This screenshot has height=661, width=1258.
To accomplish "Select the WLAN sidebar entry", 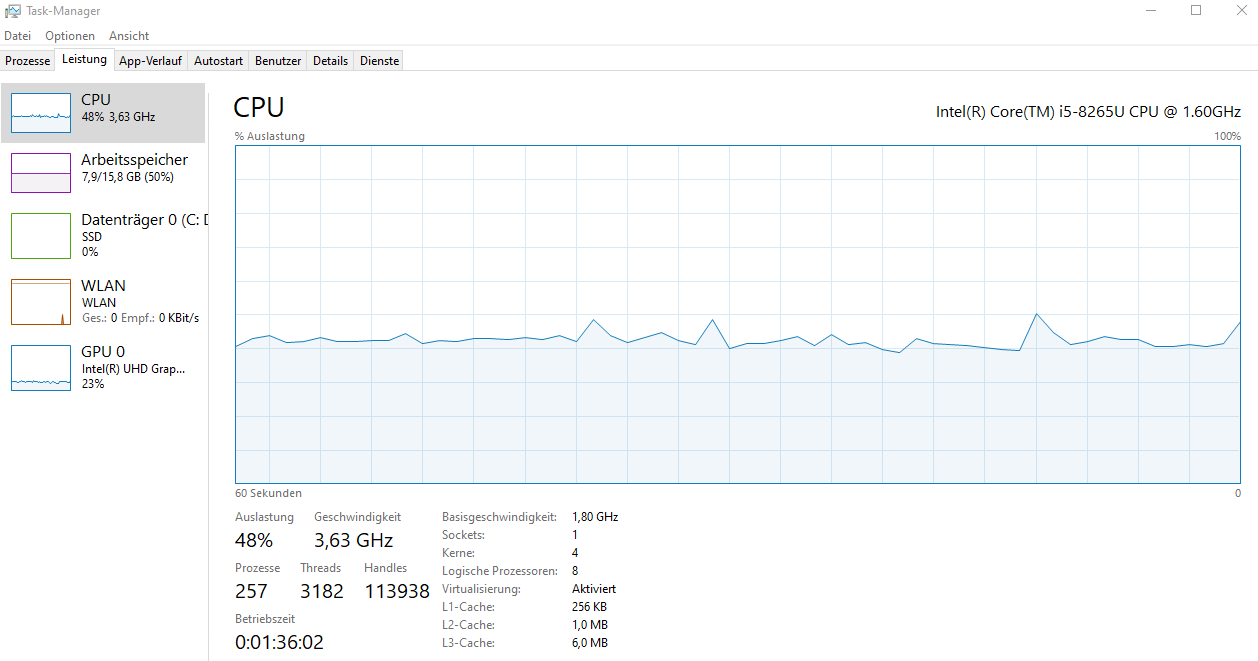I will click(103, 302).
